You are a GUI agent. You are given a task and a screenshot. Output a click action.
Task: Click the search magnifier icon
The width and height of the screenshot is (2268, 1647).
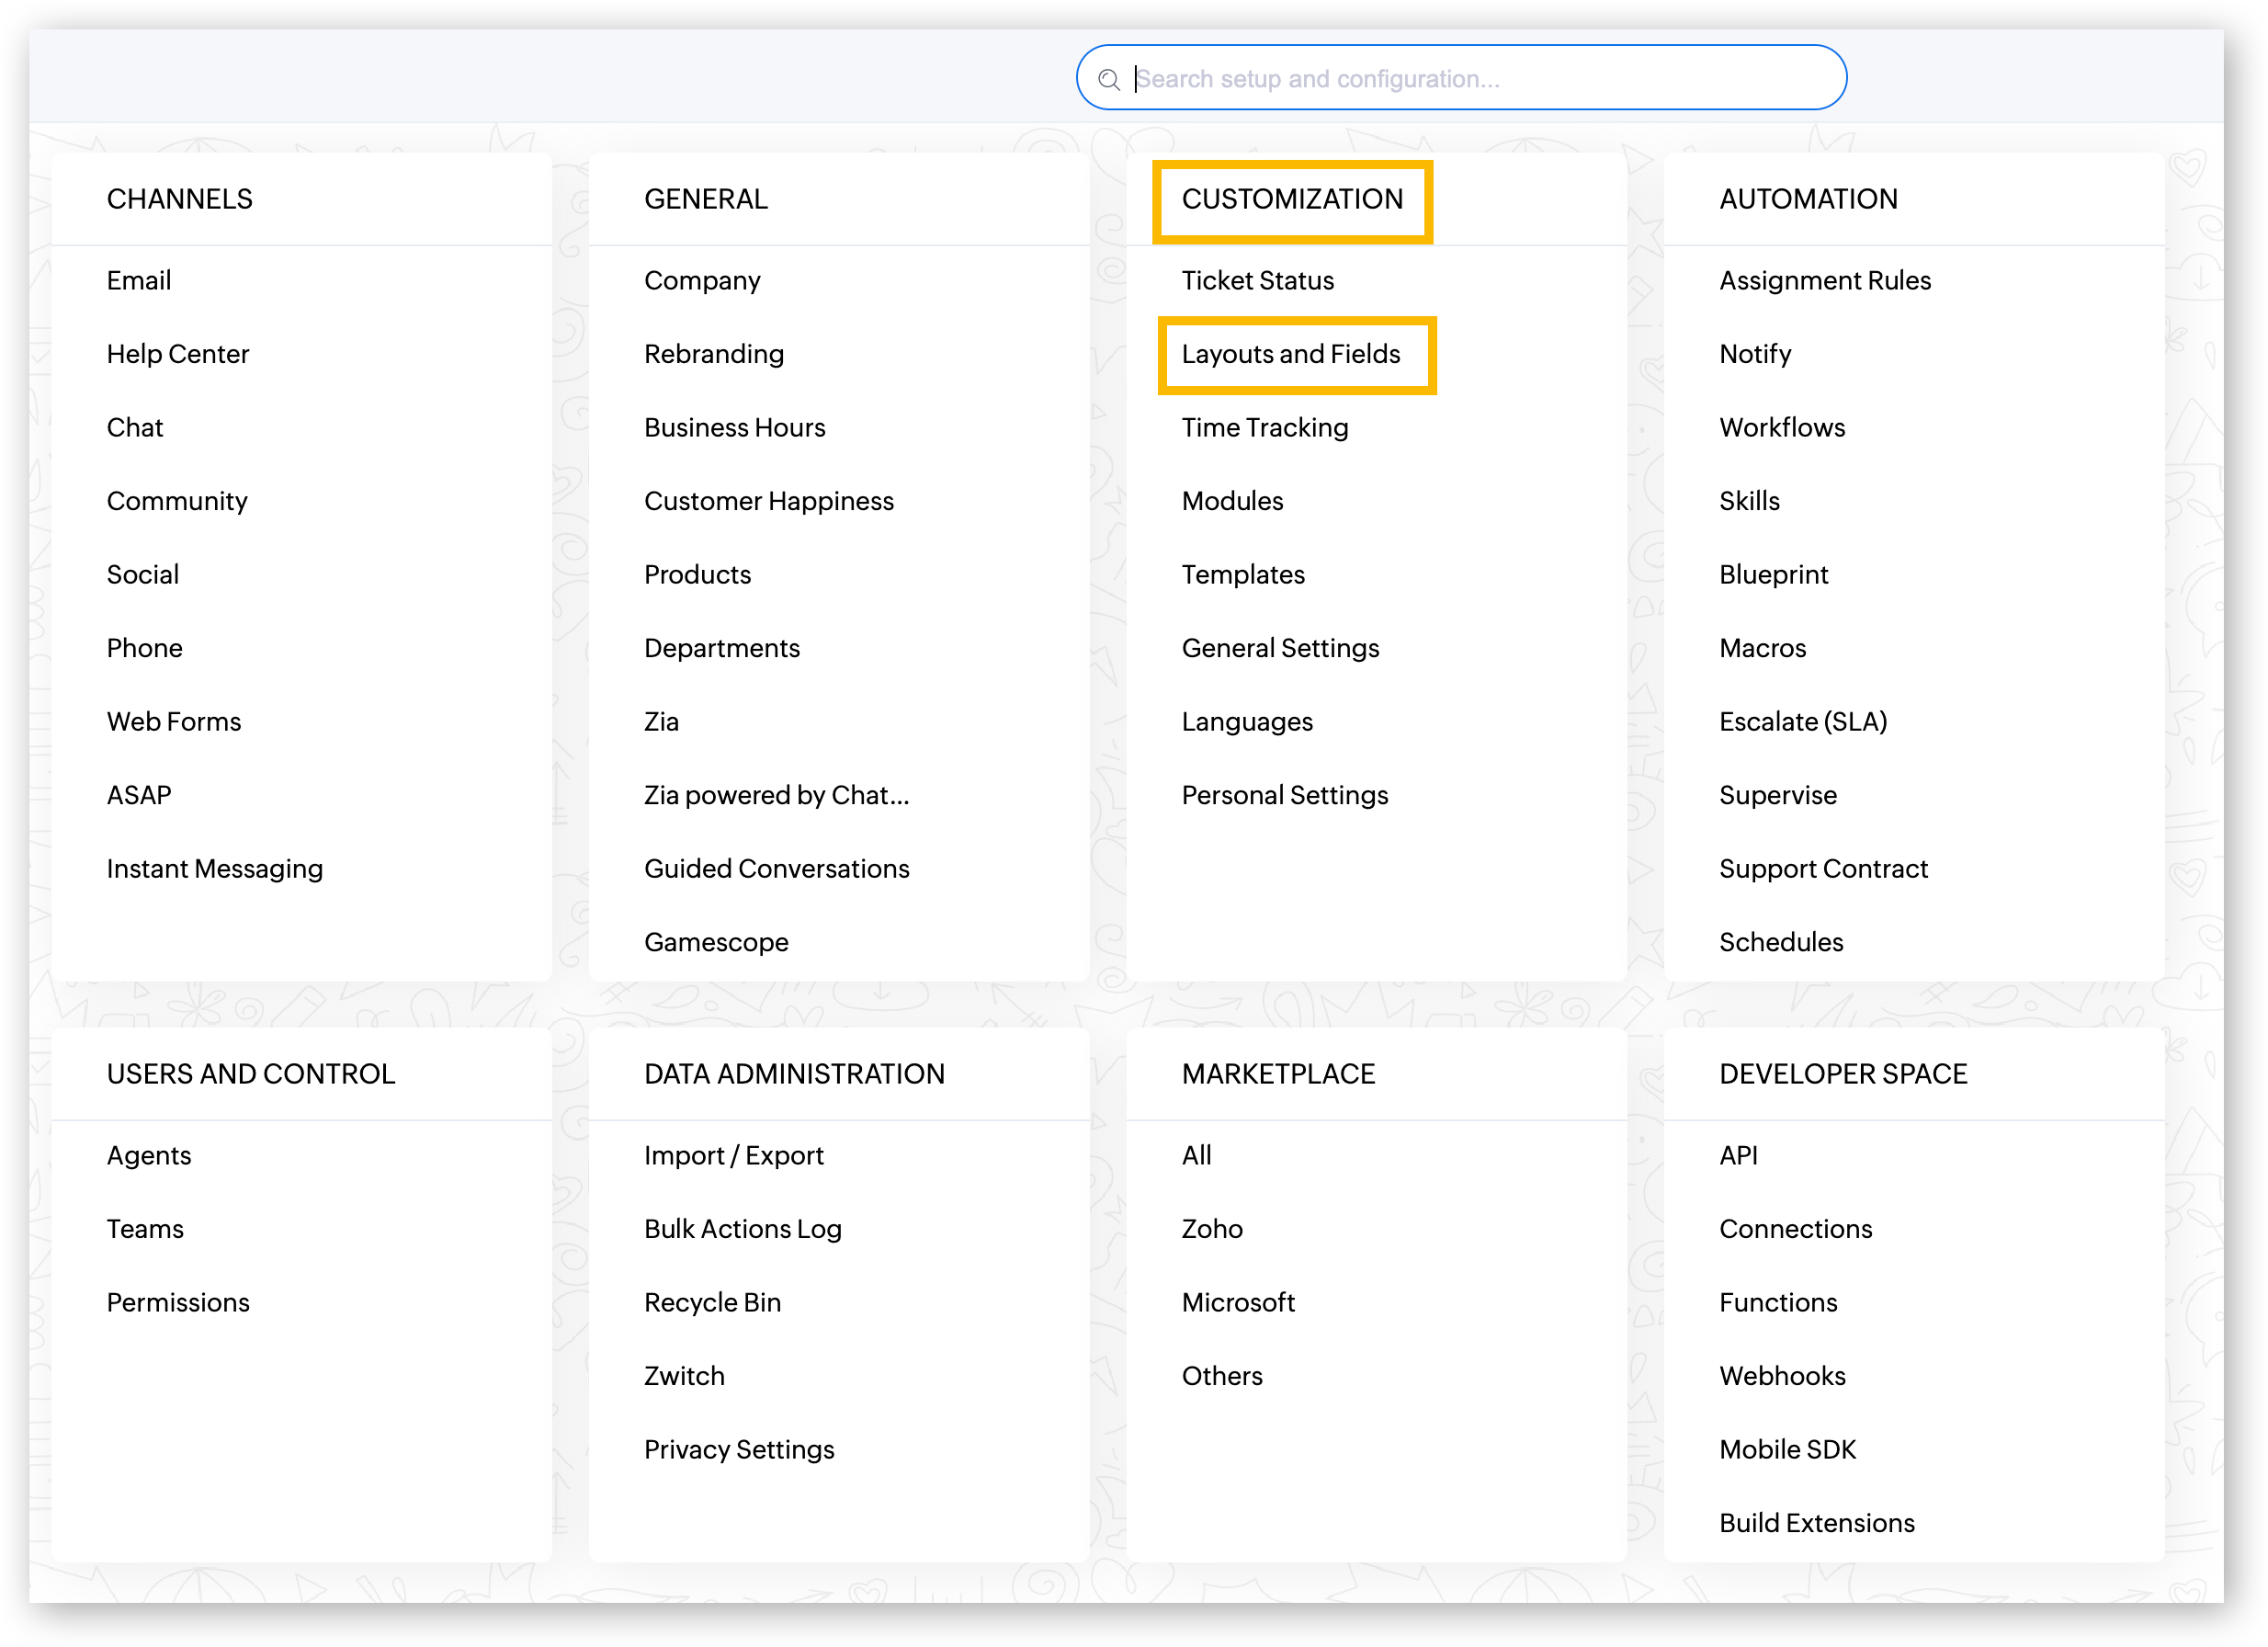(x=1109, y=80)
